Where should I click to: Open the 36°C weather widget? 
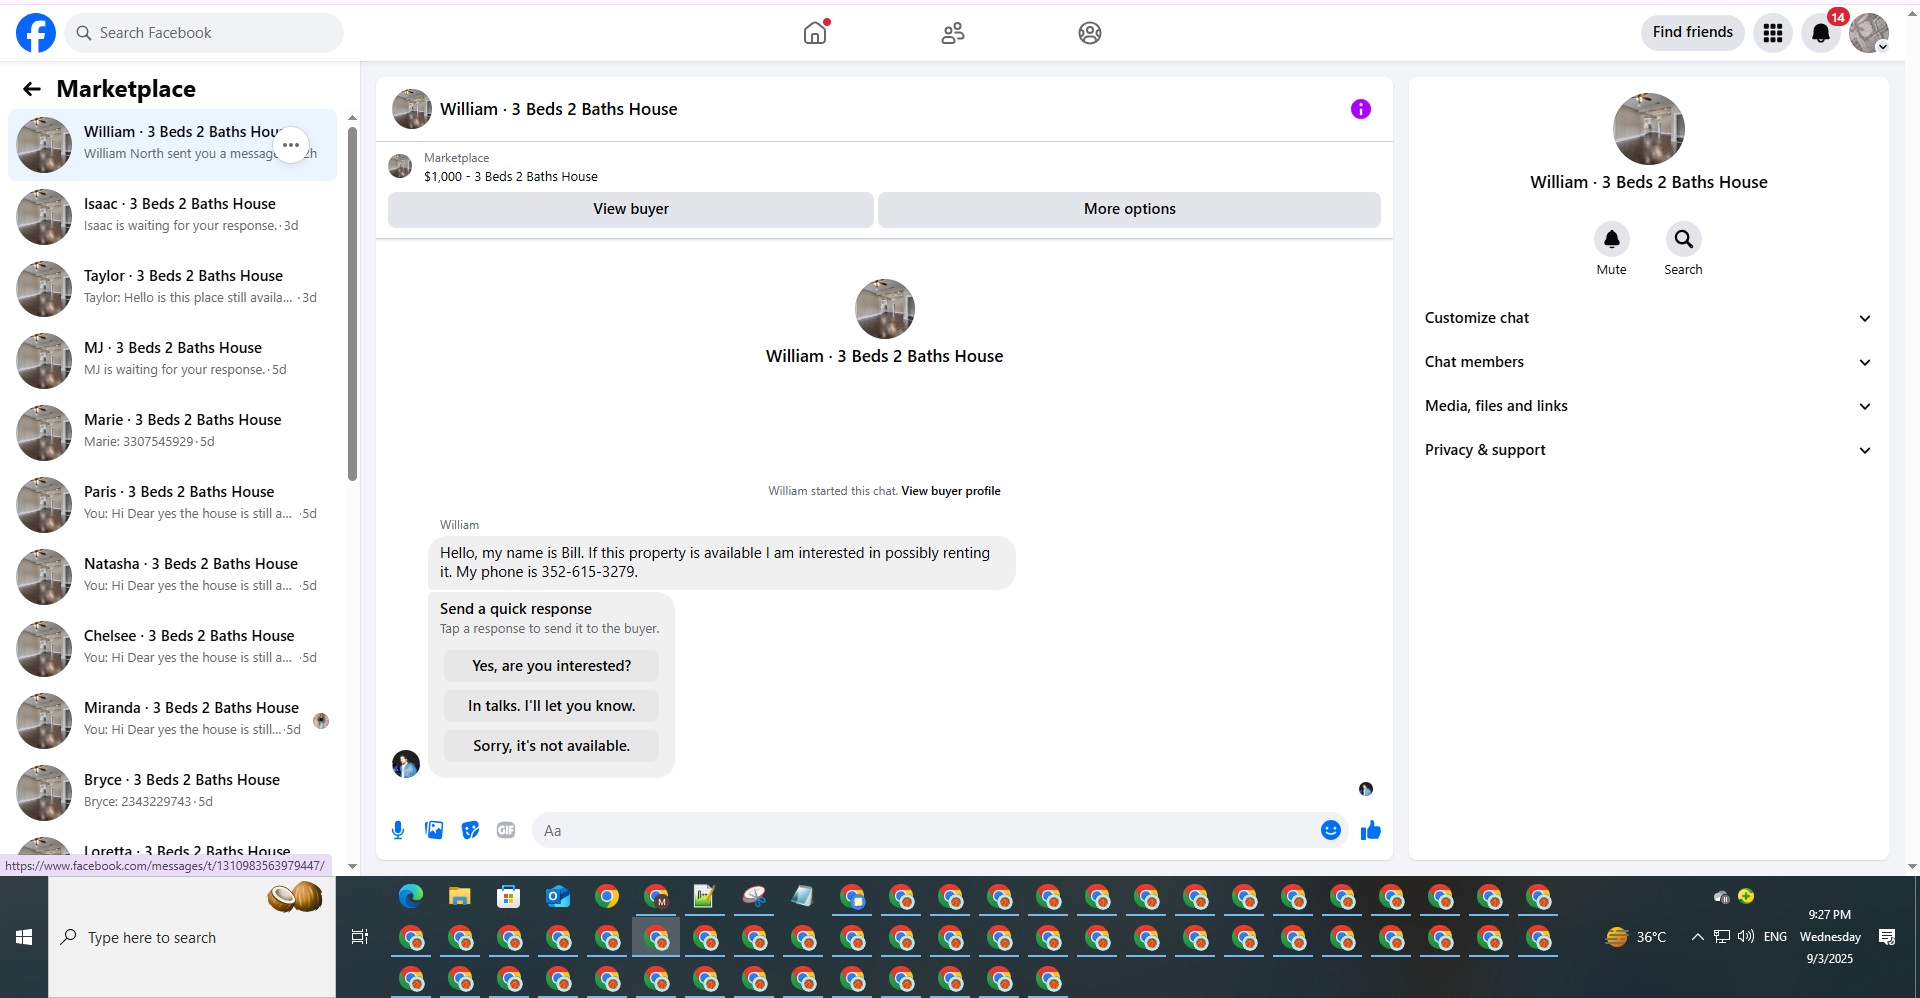click(1636, 937)
